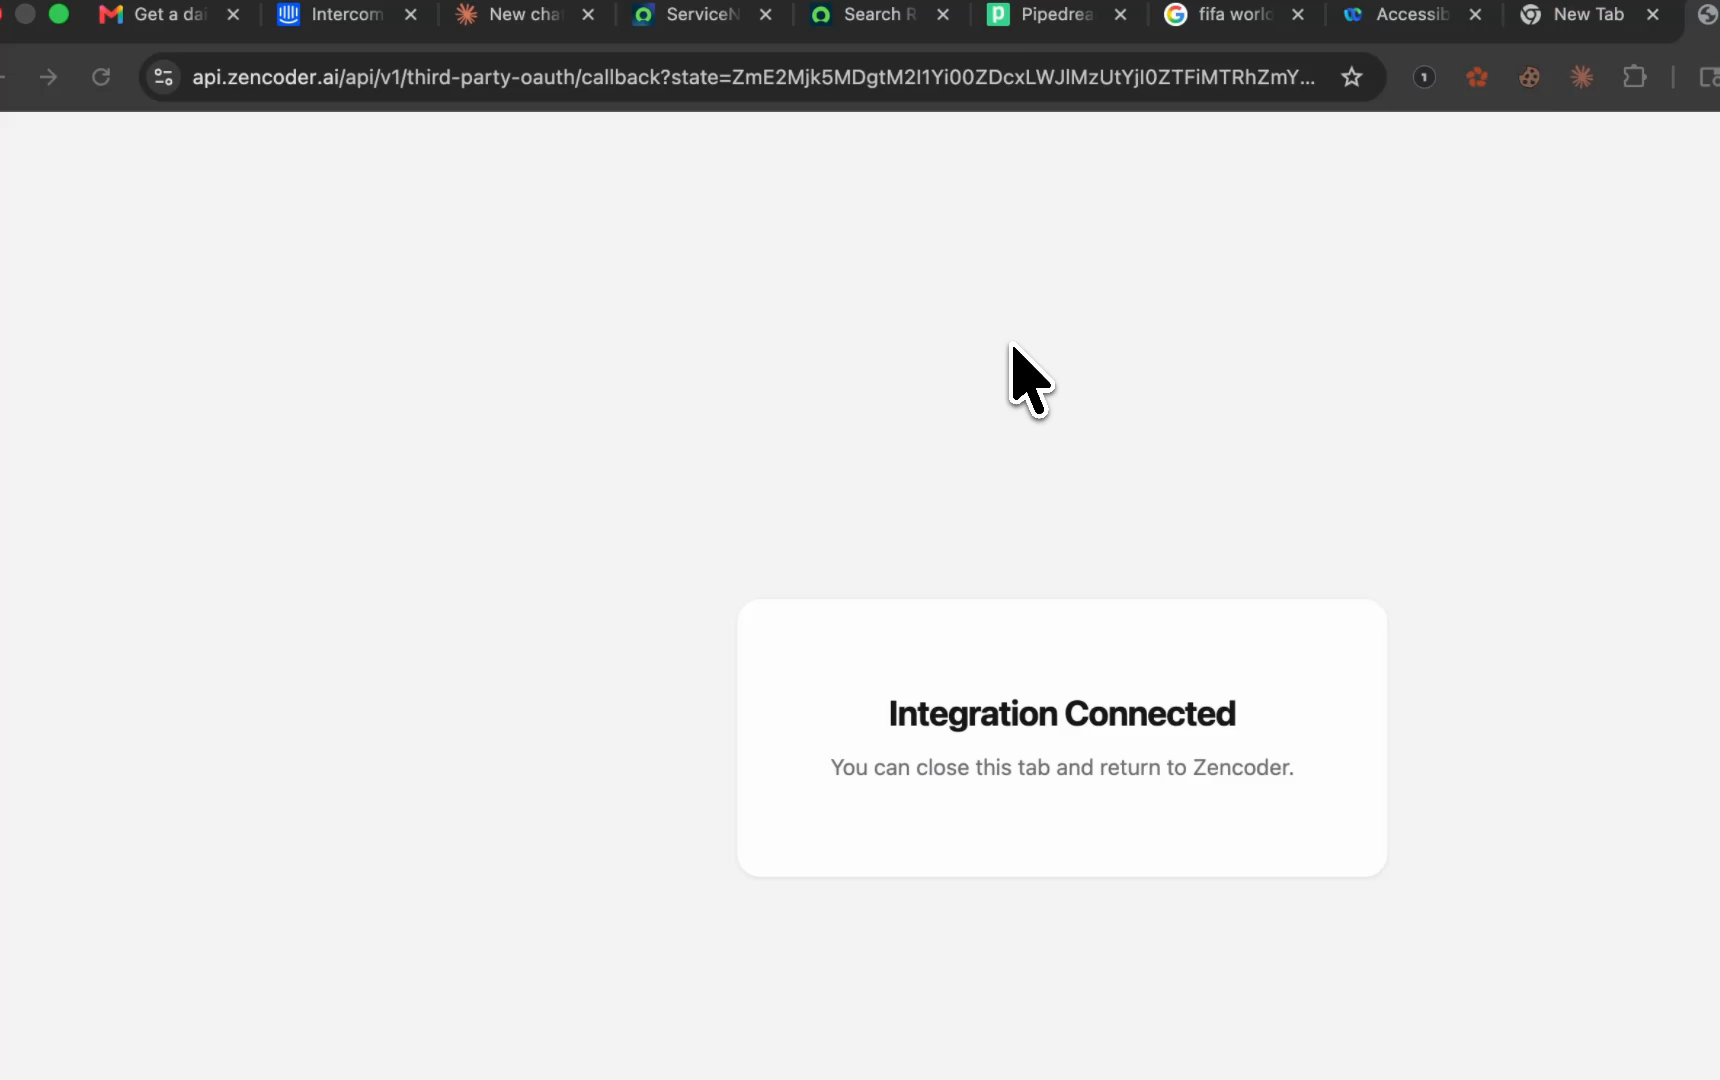Click the Gmail favicon on first tab
This screenshot has width=1720, height=1080.
pos(111,15)
